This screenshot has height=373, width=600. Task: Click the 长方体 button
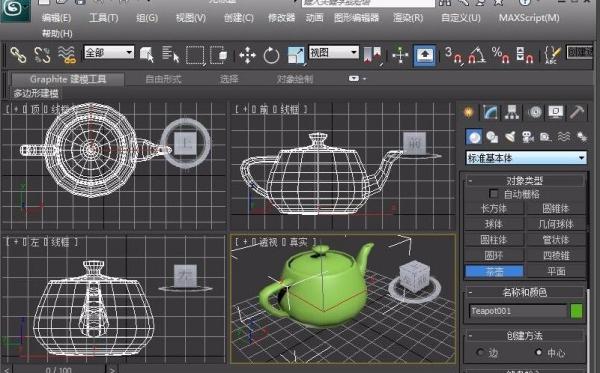pos(494,208)
